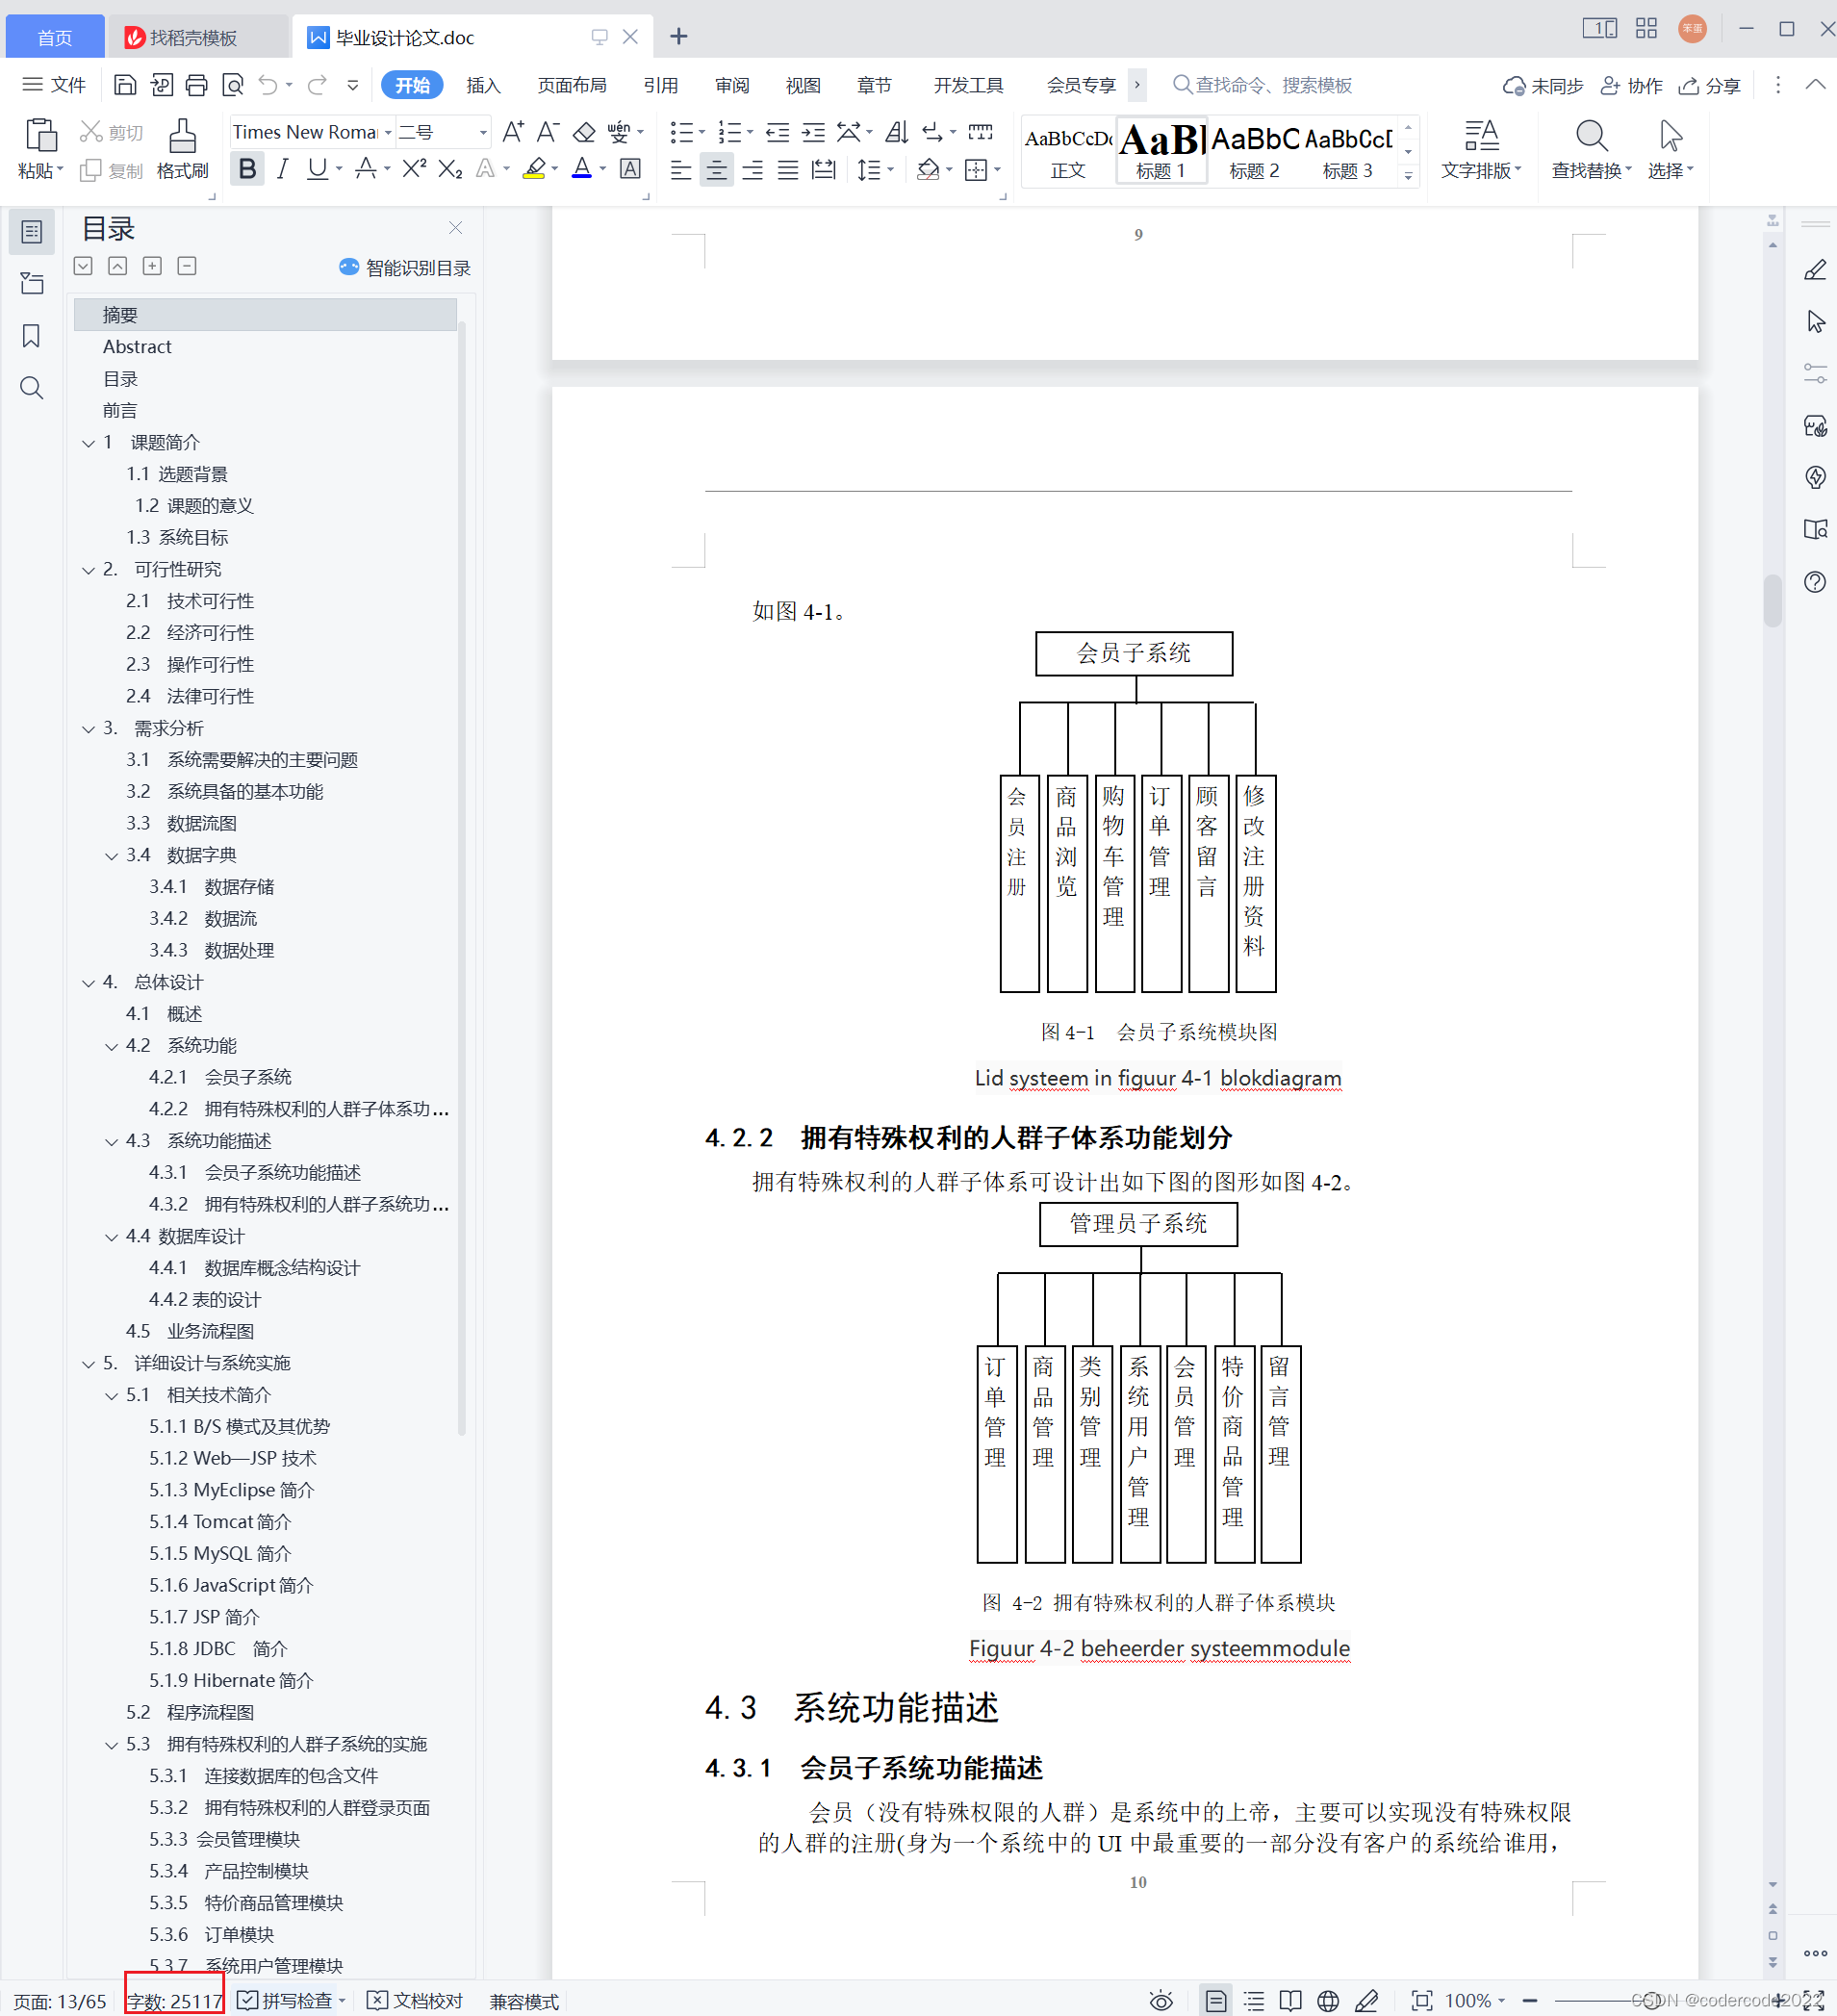Click the zoom out minus on slider
Screen dimensions: 1837x2016
[x=1530, y=2001]
